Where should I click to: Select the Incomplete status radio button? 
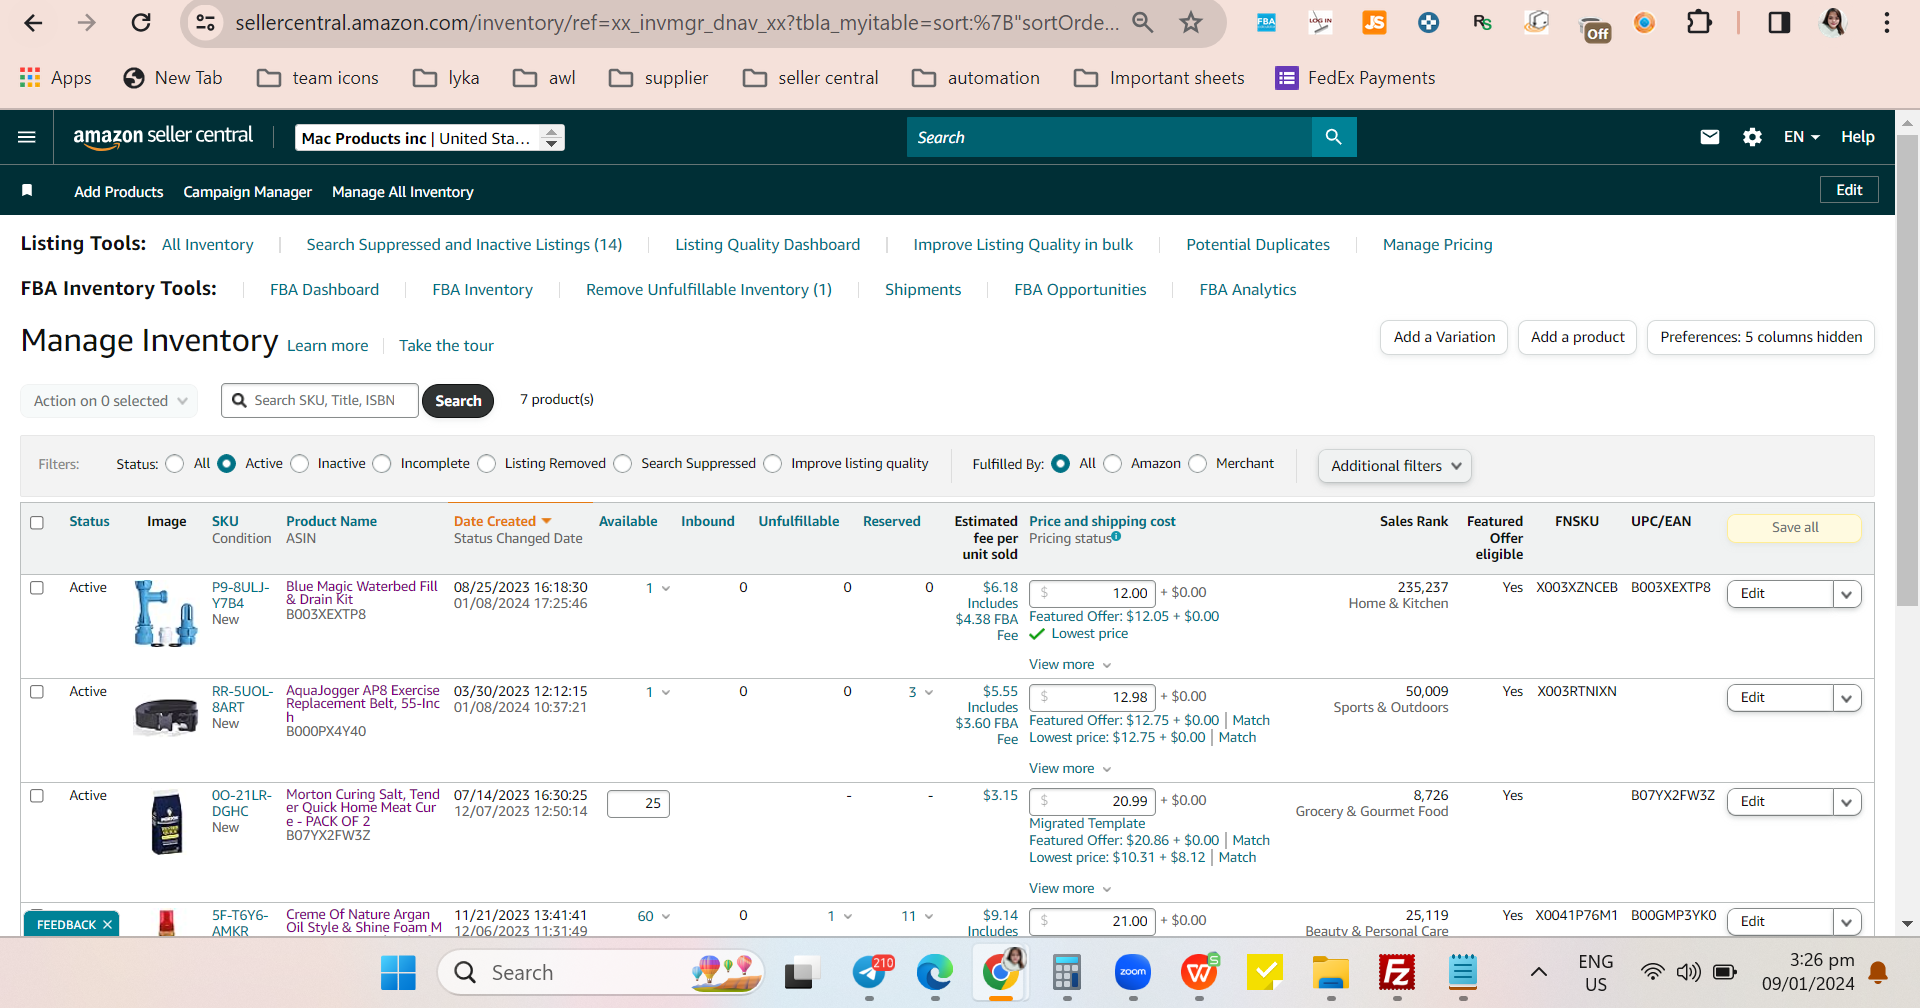[382, 464]
